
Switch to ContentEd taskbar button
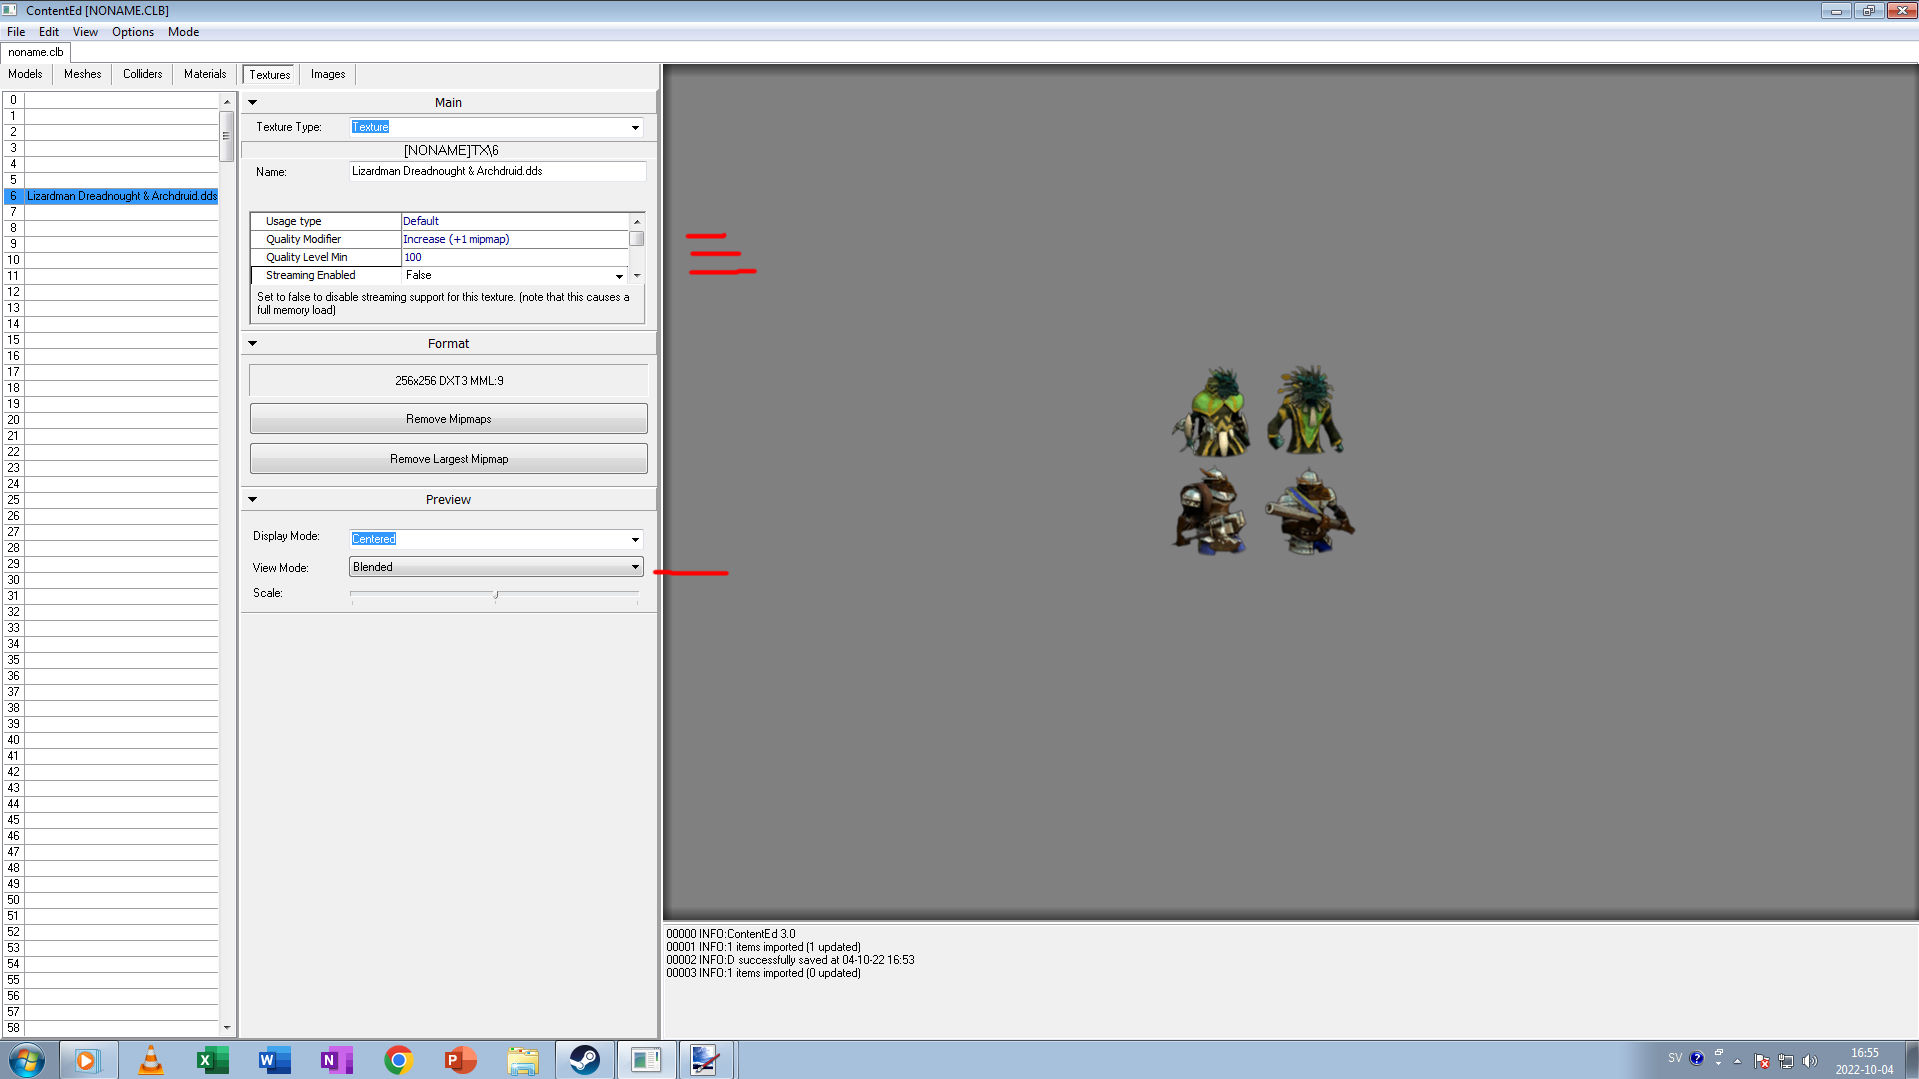click(646, 1060)
